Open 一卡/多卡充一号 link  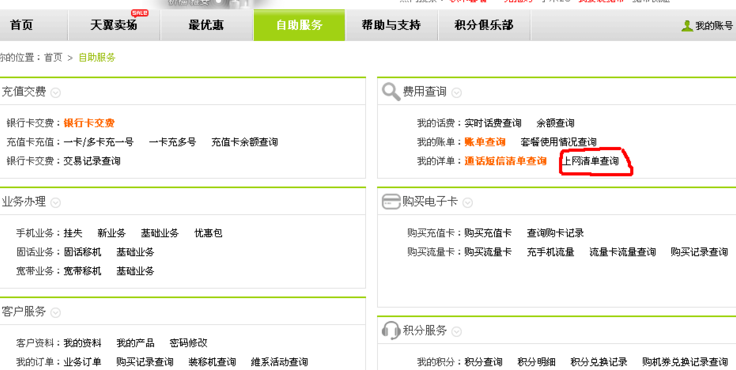(99, 142)
